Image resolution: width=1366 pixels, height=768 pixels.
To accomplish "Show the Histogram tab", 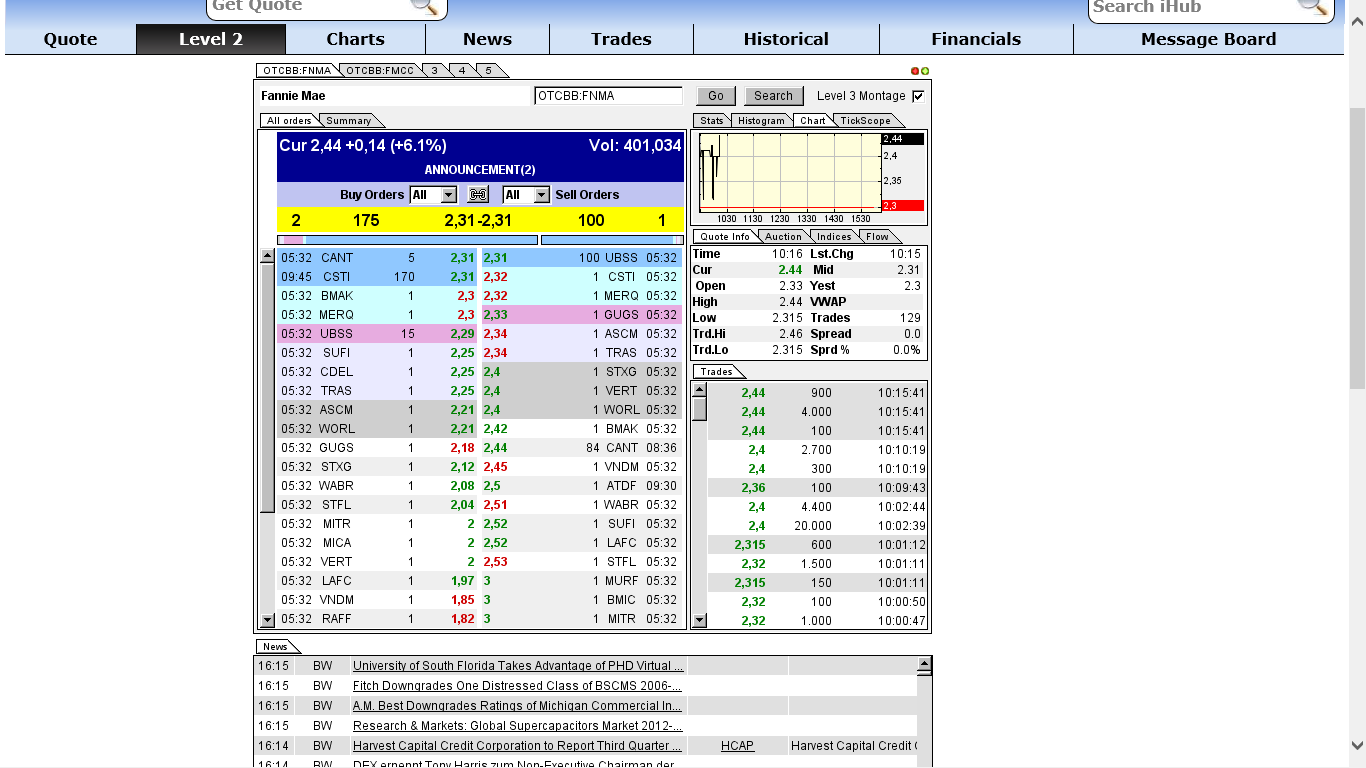I will click(762, 121).
